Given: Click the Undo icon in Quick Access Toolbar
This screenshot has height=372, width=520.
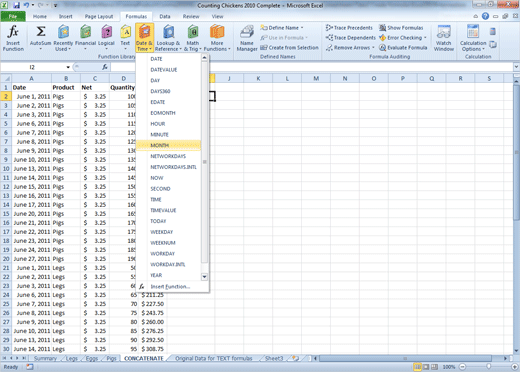Looking at the screenshot, I should click(27, 5).
